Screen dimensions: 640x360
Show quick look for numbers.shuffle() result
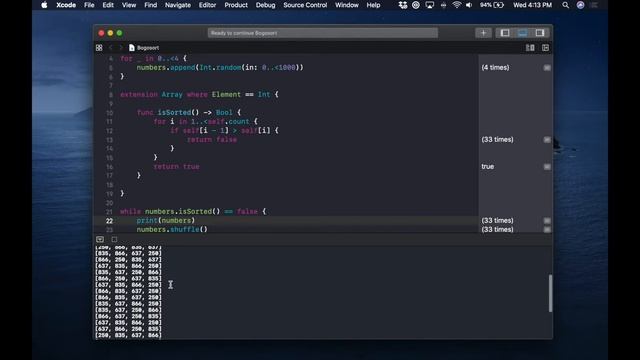547,229
